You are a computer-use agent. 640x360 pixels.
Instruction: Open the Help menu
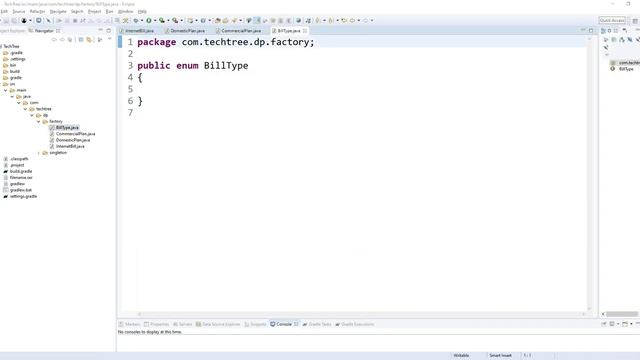tap(142, 11)
